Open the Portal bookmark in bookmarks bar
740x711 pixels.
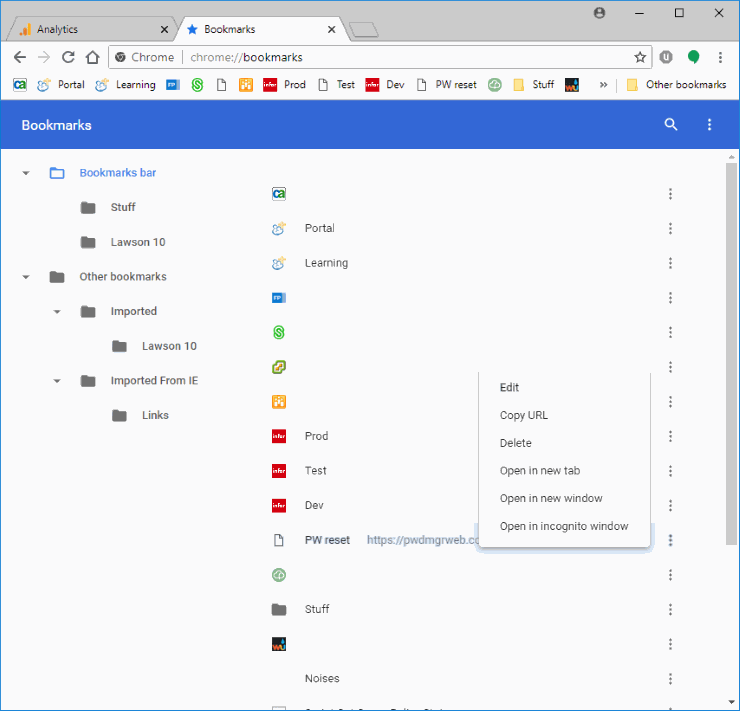(x=61, y=85)
